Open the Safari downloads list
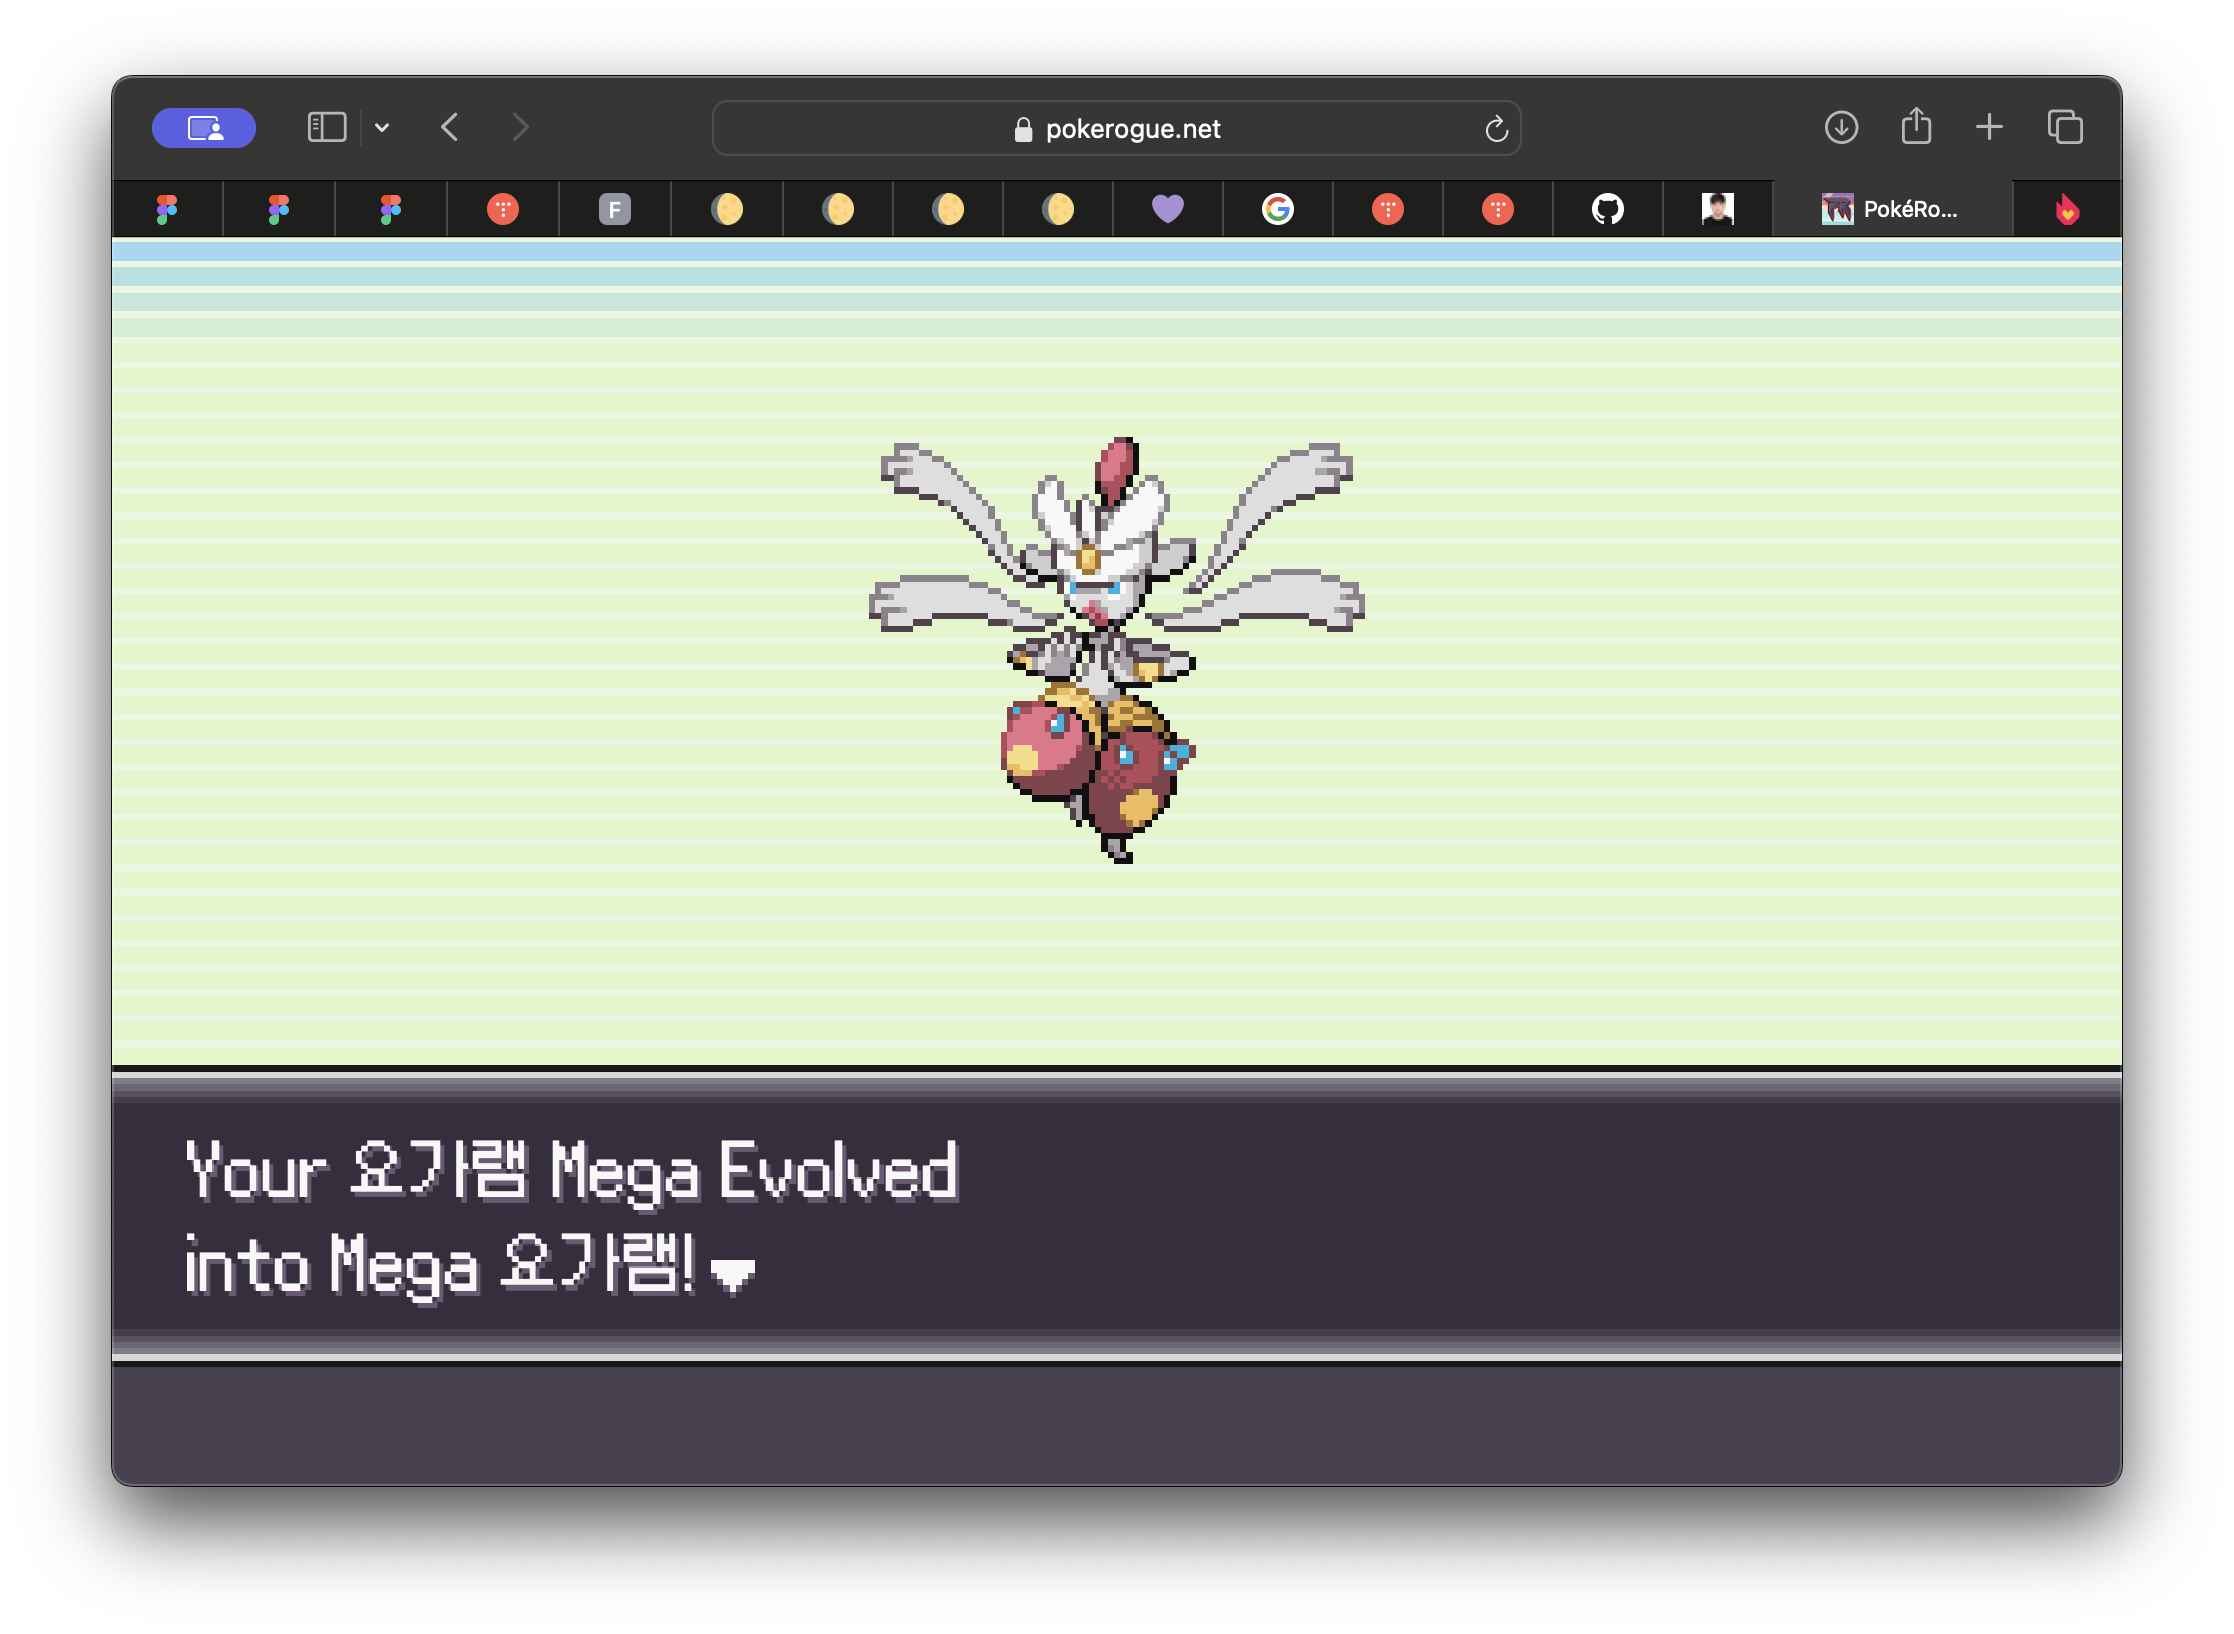 (1841, 128)
